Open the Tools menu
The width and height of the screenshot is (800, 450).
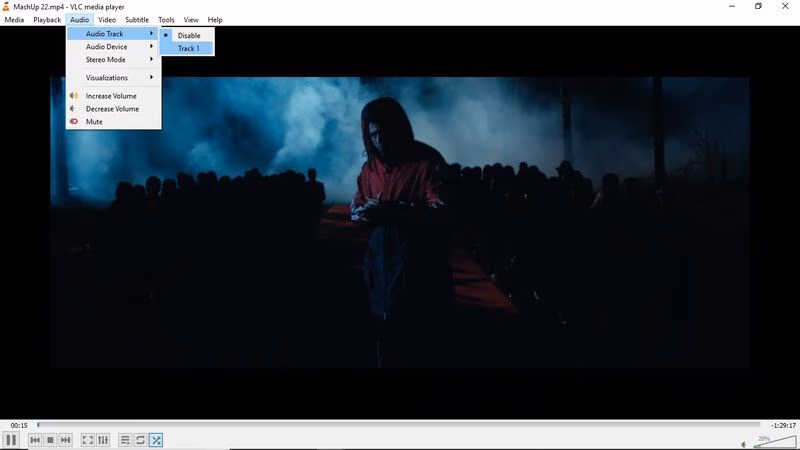[x=166, y=20]
